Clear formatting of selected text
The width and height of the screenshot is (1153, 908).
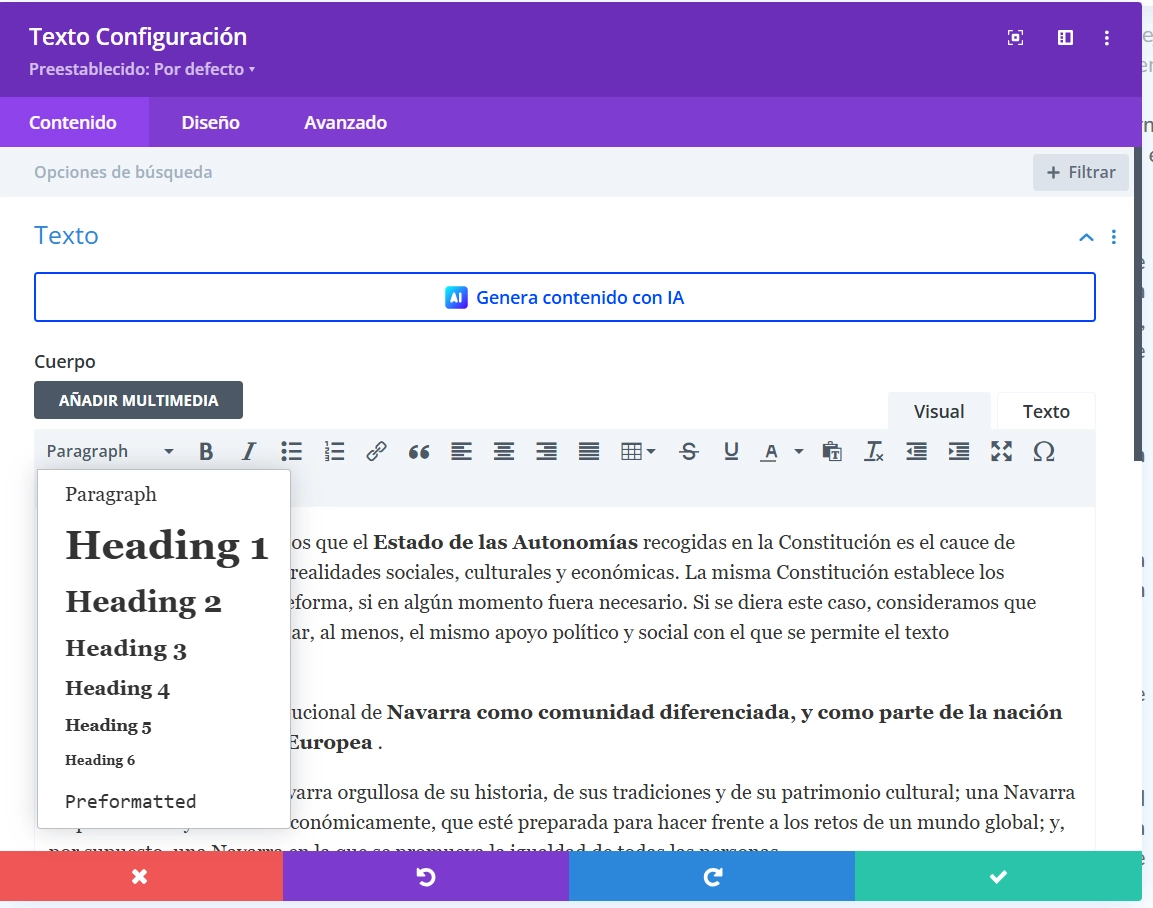874,451
